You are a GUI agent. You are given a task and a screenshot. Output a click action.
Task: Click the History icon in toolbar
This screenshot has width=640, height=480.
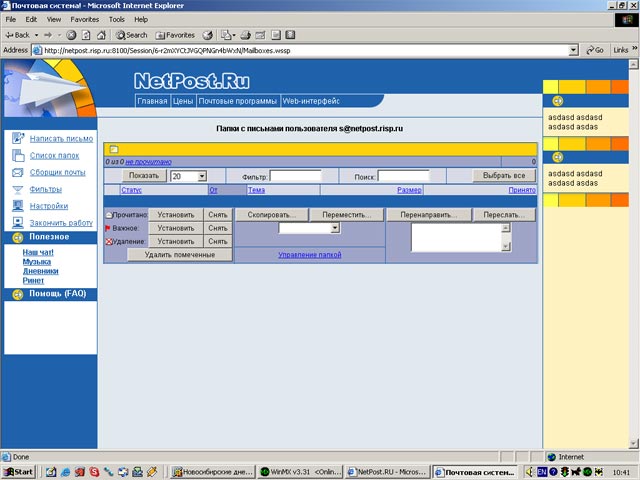tap(208, 35)
